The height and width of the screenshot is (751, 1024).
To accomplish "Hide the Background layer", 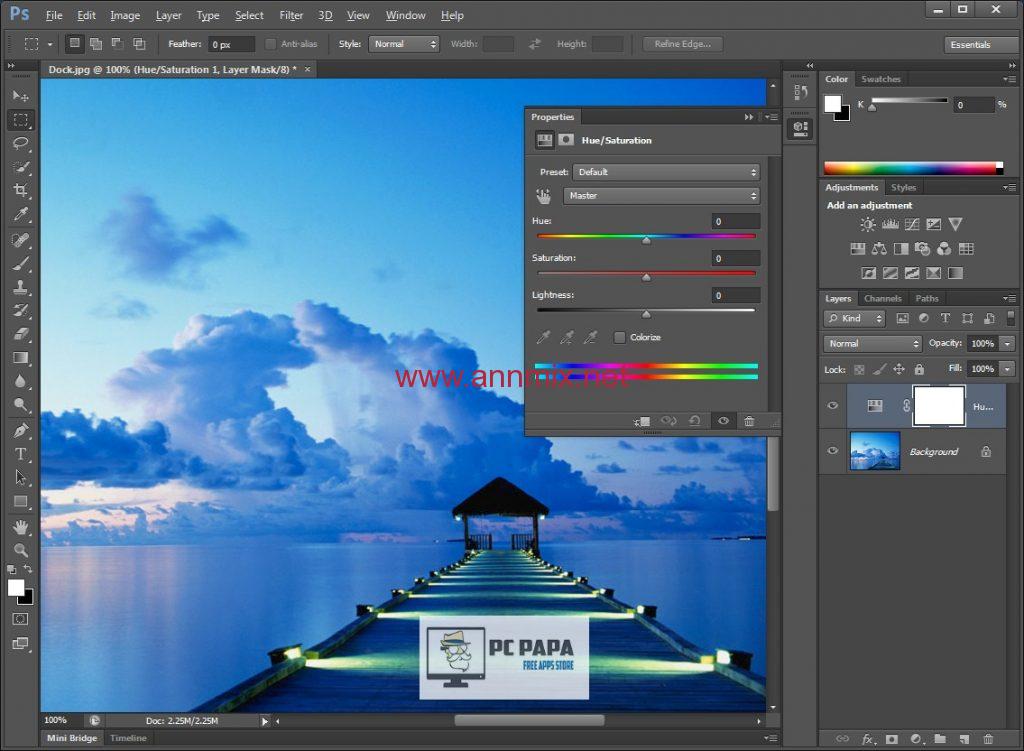I will coord(832,451).
